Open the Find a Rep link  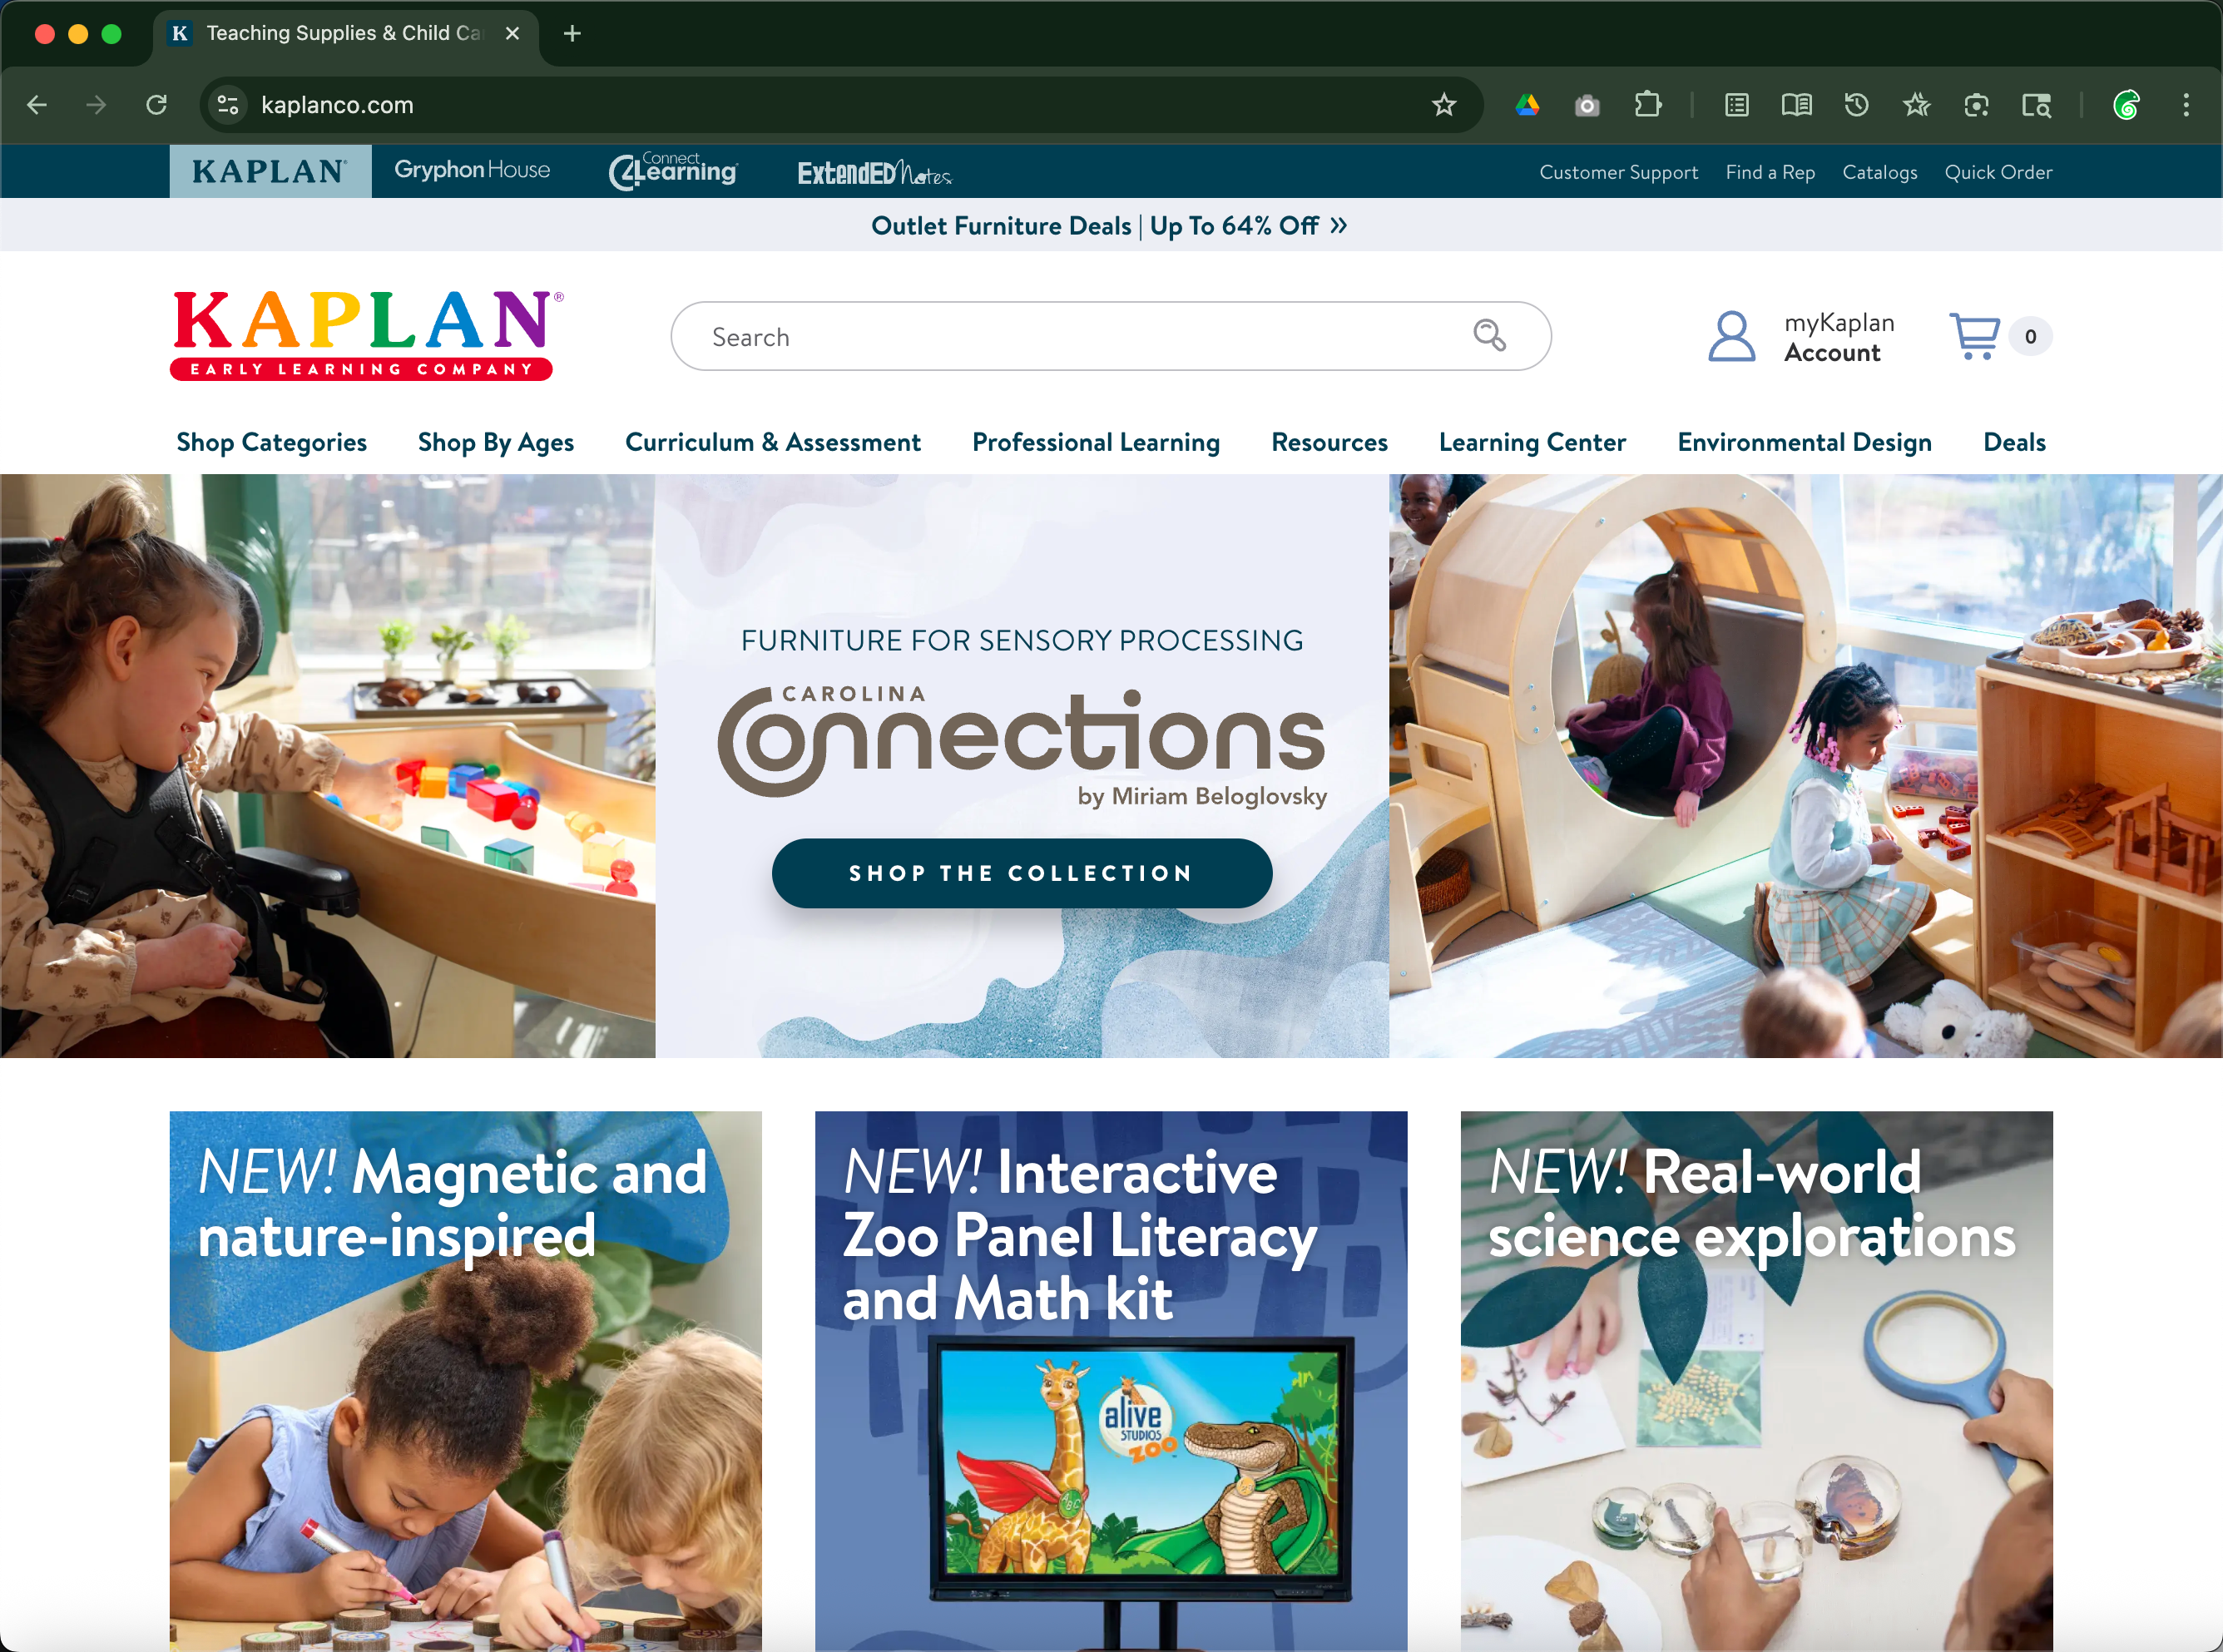[x=1769, y=172]
